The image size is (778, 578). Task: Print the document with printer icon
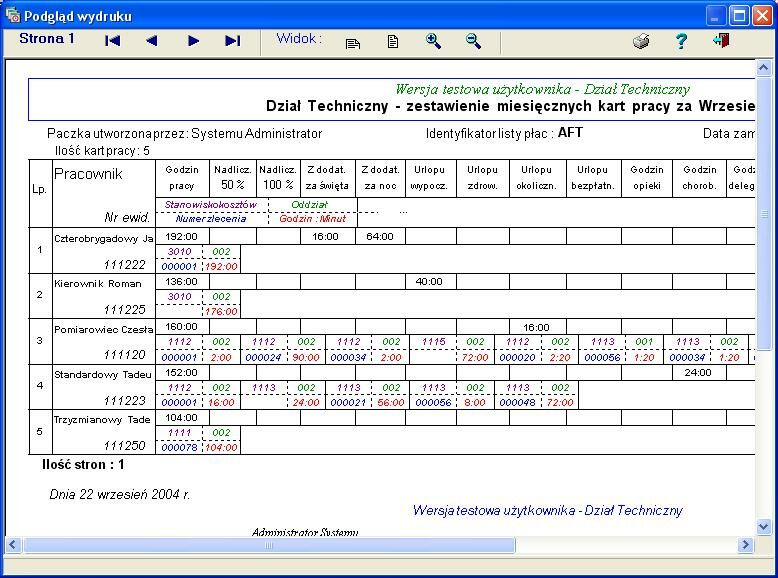coord(641,41)
